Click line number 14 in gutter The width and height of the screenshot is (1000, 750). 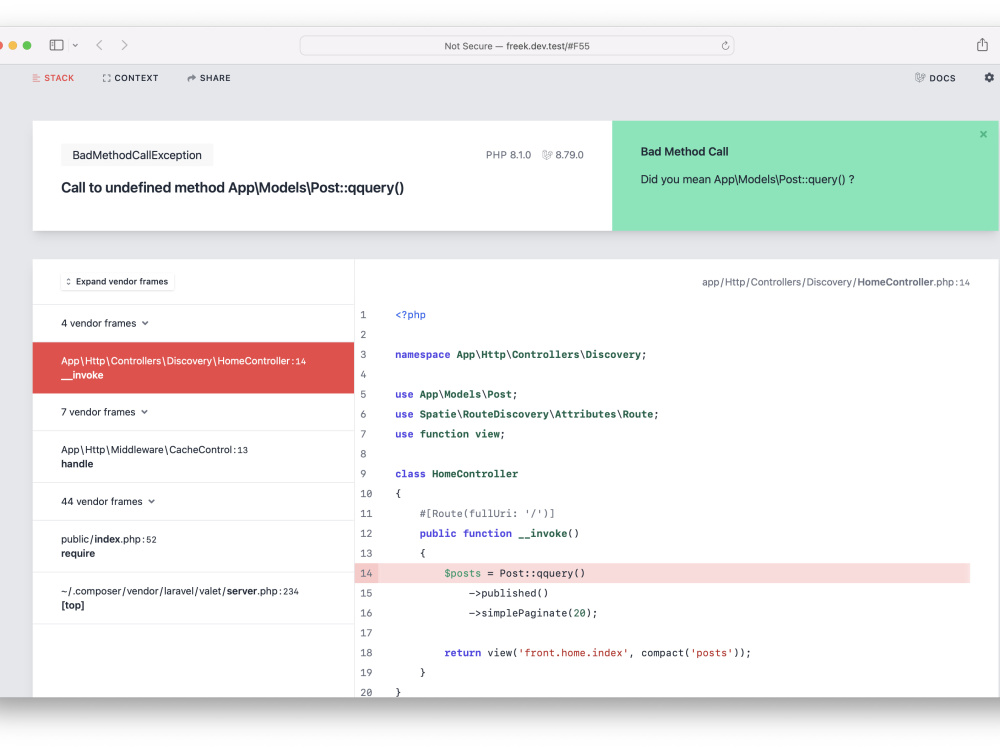click(x=366, y=573)
